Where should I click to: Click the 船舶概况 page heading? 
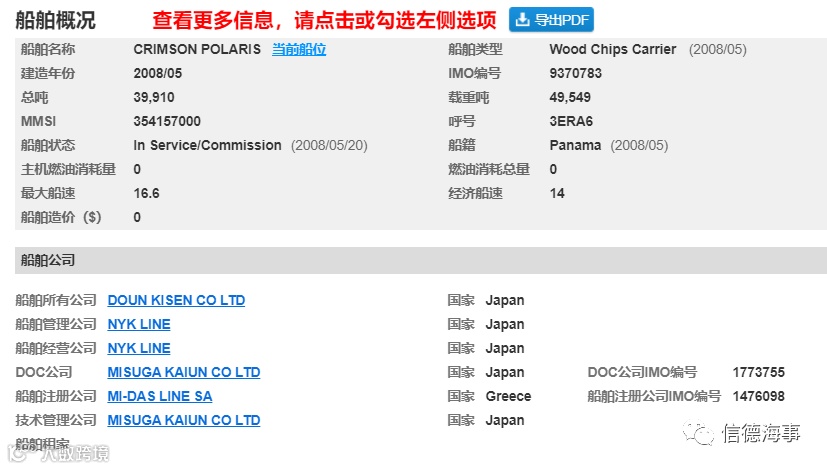(55, 20)
